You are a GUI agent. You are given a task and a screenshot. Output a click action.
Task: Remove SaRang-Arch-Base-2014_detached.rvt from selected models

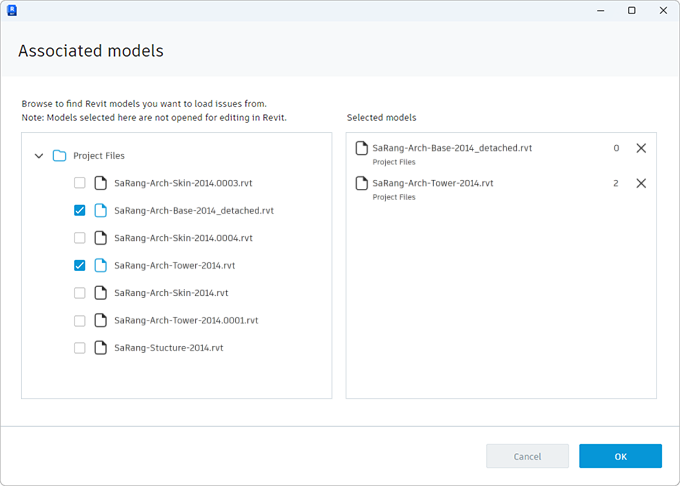tap(641, 148)
